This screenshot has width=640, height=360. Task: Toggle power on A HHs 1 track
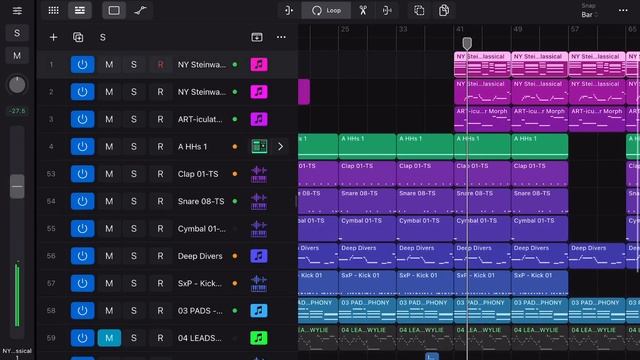(x=82, y=147)
